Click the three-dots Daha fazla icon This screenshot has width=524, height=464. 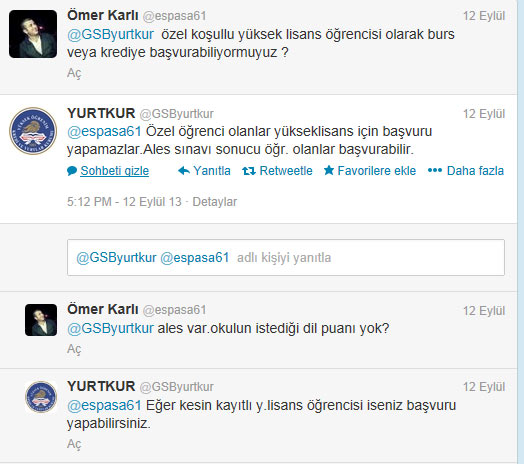tap(435, 170)
